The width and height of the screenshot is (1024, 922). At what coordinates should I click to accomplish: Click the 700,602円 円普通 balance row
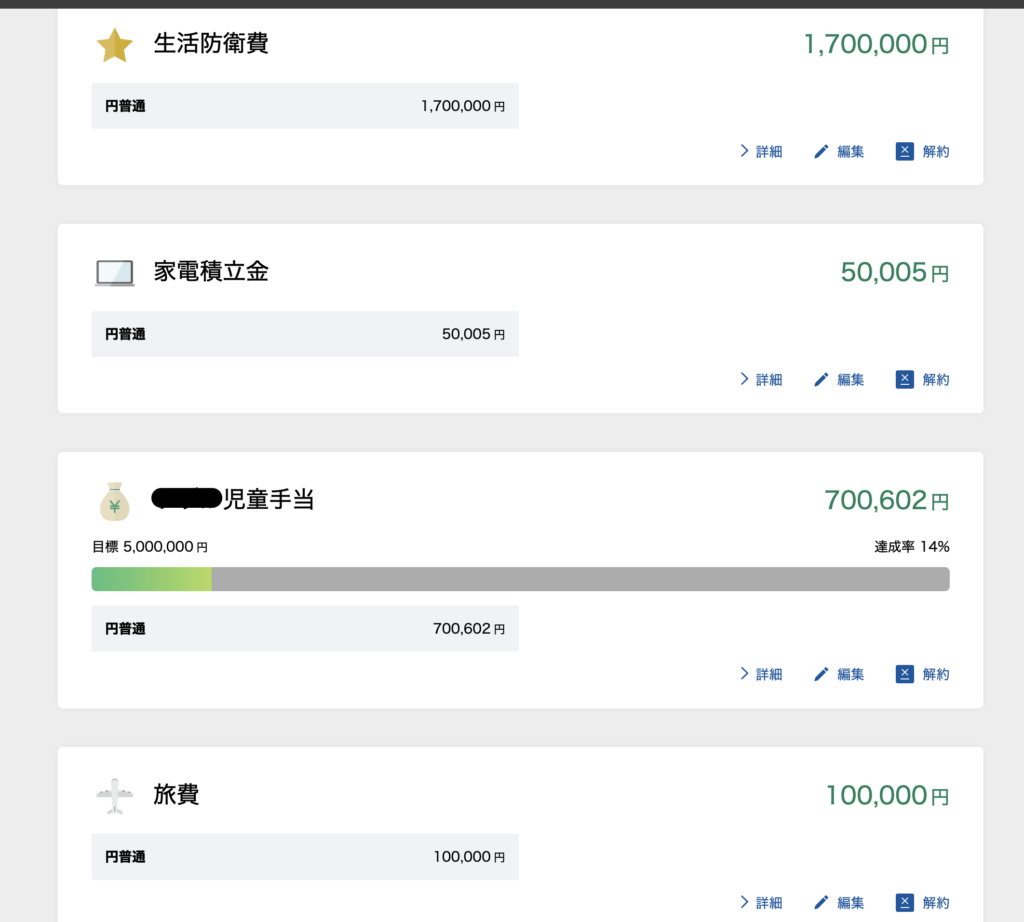tap(305, 629)
